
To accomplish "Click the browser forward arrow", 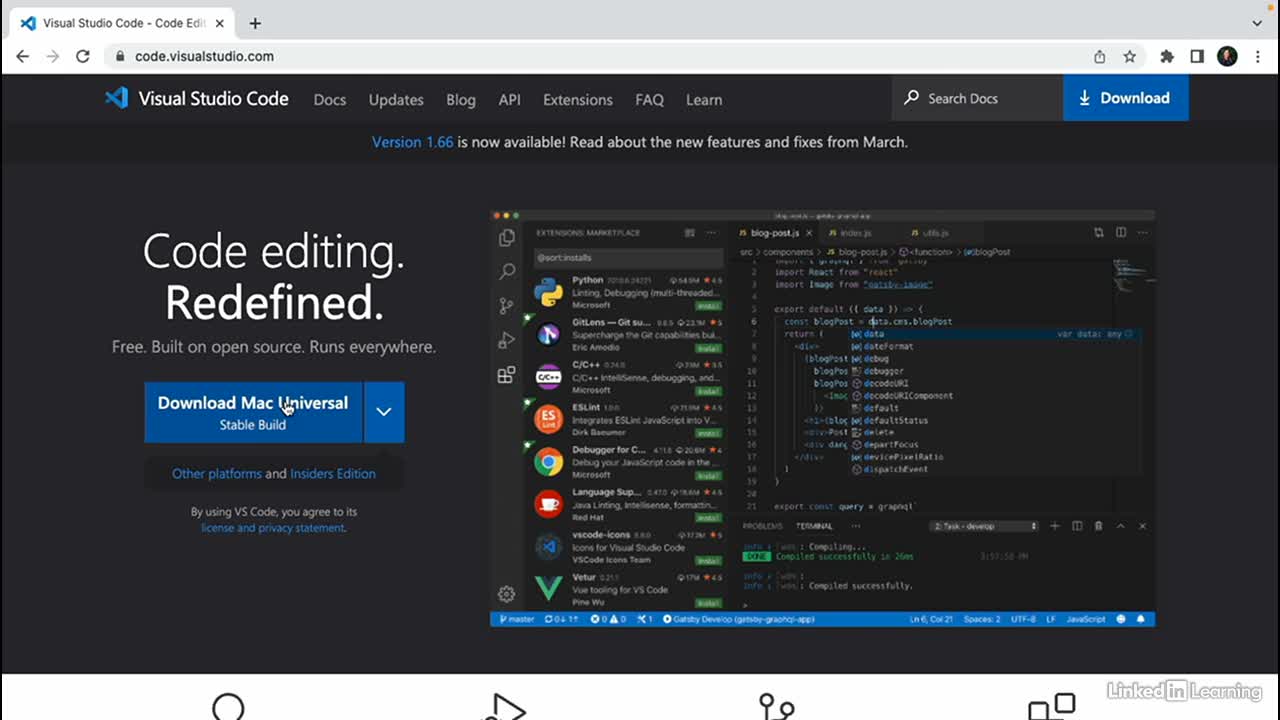I will (52, 57).
